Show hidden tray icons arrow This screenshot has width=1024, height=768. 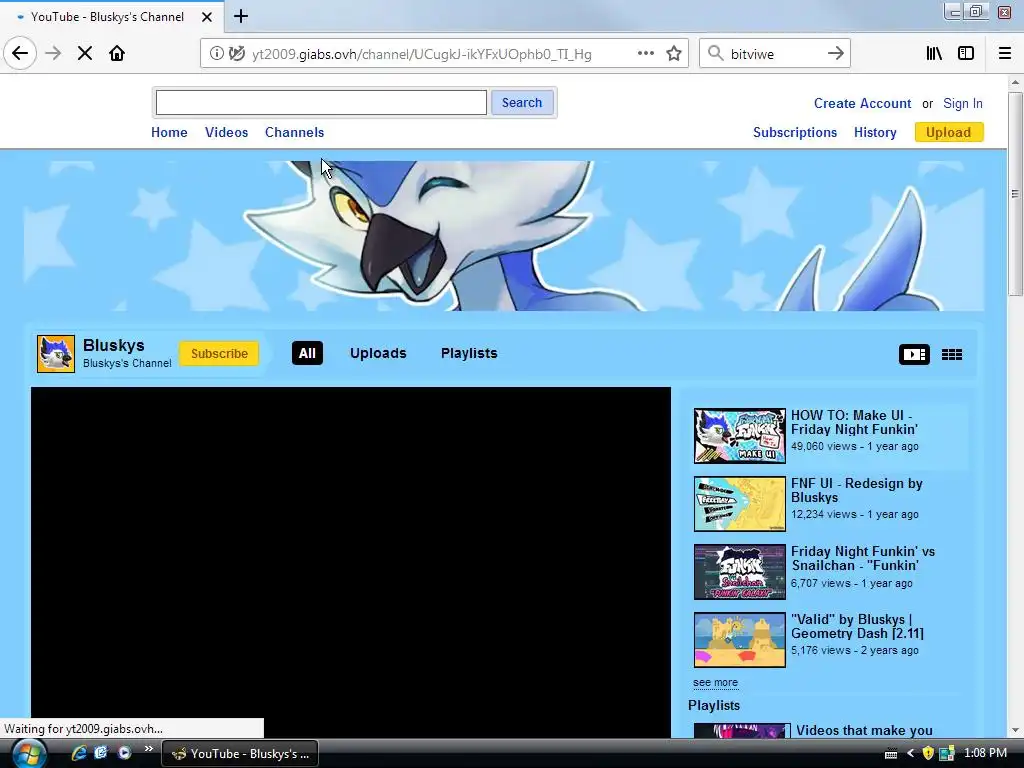coord(910,754)
